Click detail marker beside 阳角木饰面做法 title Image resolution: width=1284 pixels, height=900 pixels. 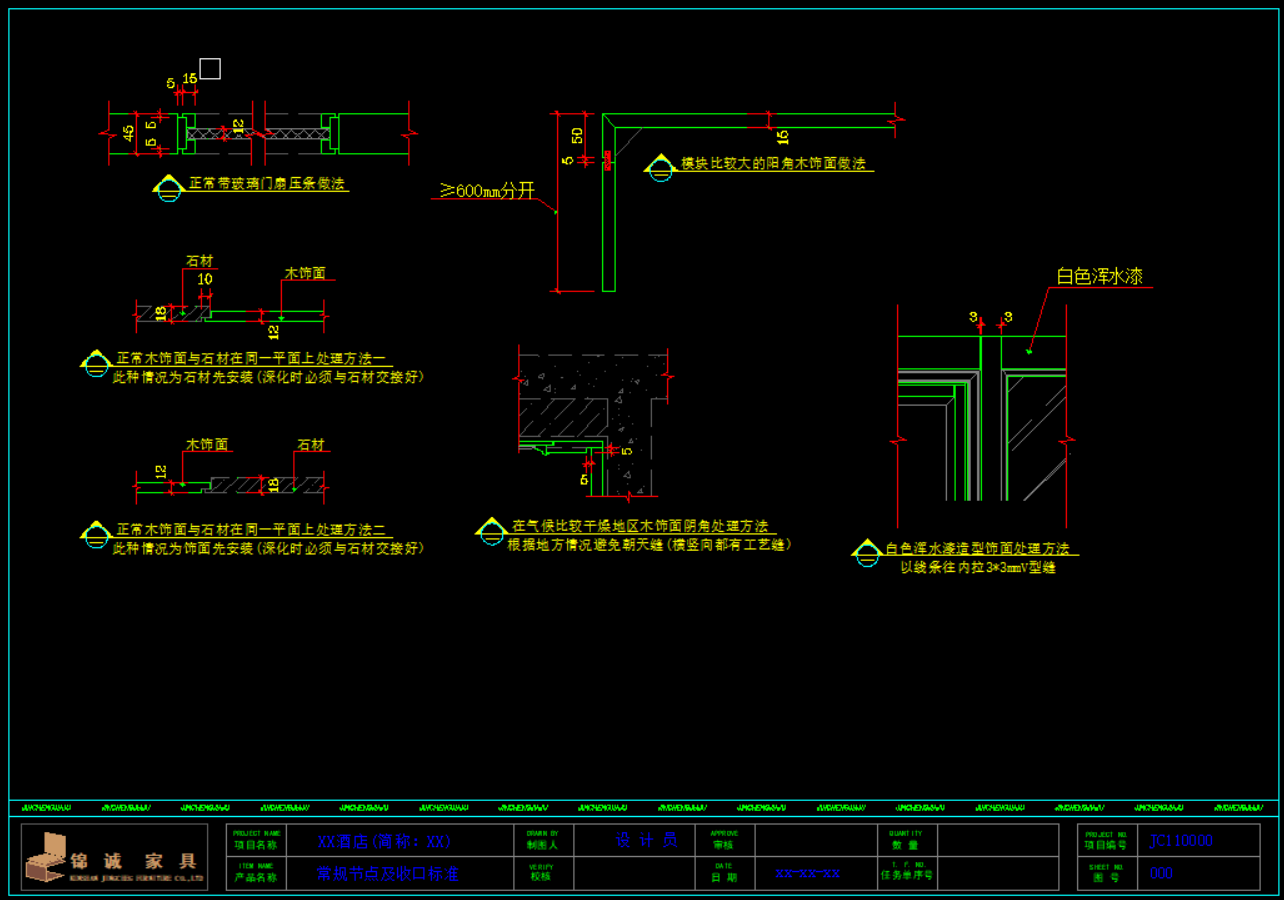click(660, 166)
